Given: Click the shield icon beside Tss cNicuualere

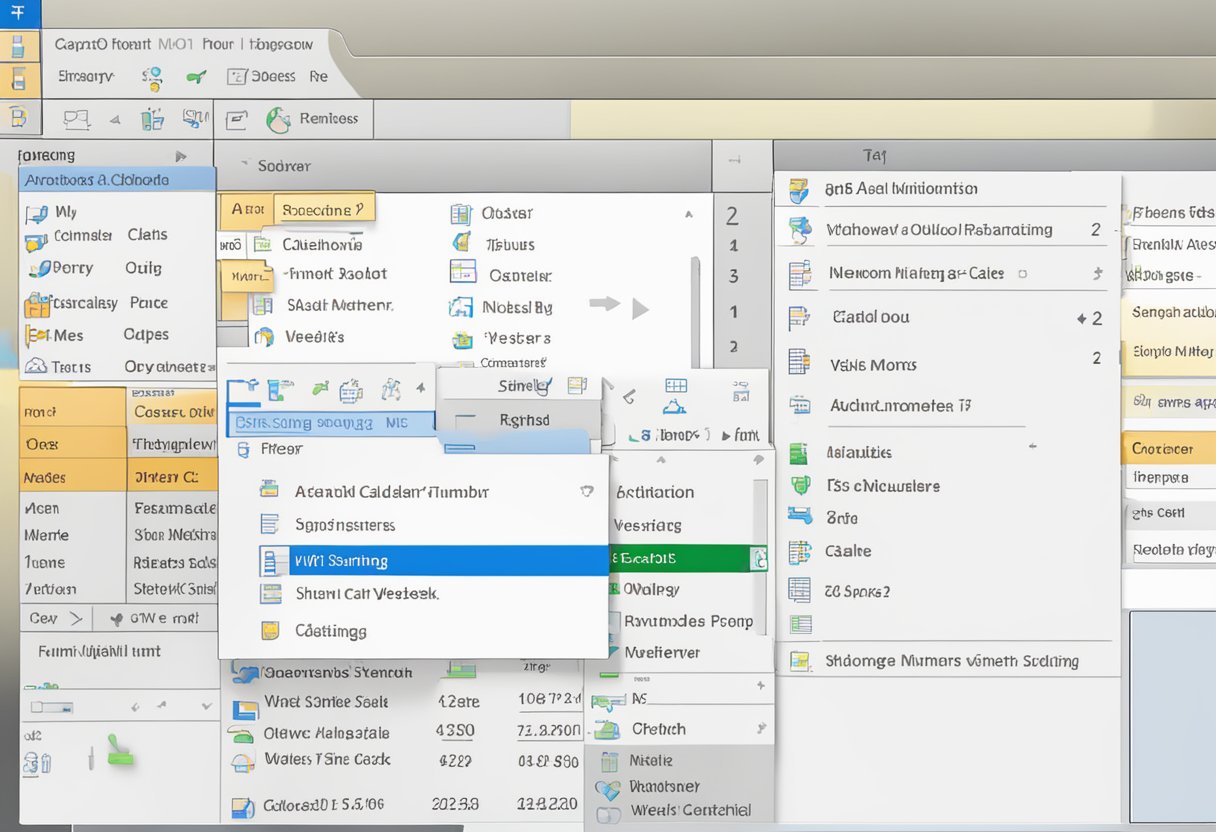Looking at the screenshot, I should tap(799, 486).
